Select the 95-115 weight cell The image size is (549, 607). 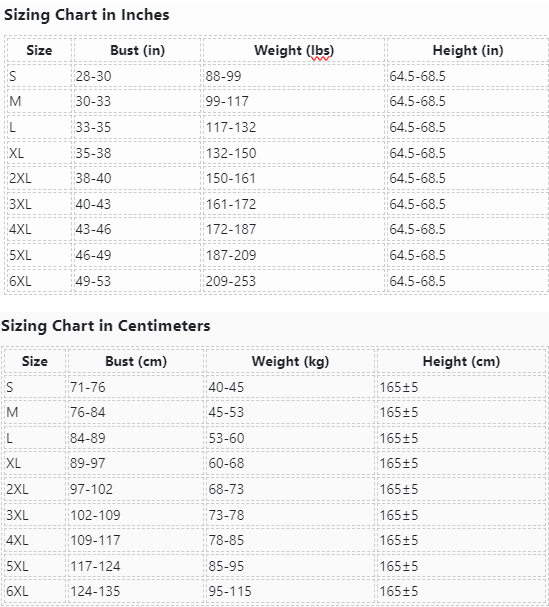pyautogui.click(x=290, y=591)
